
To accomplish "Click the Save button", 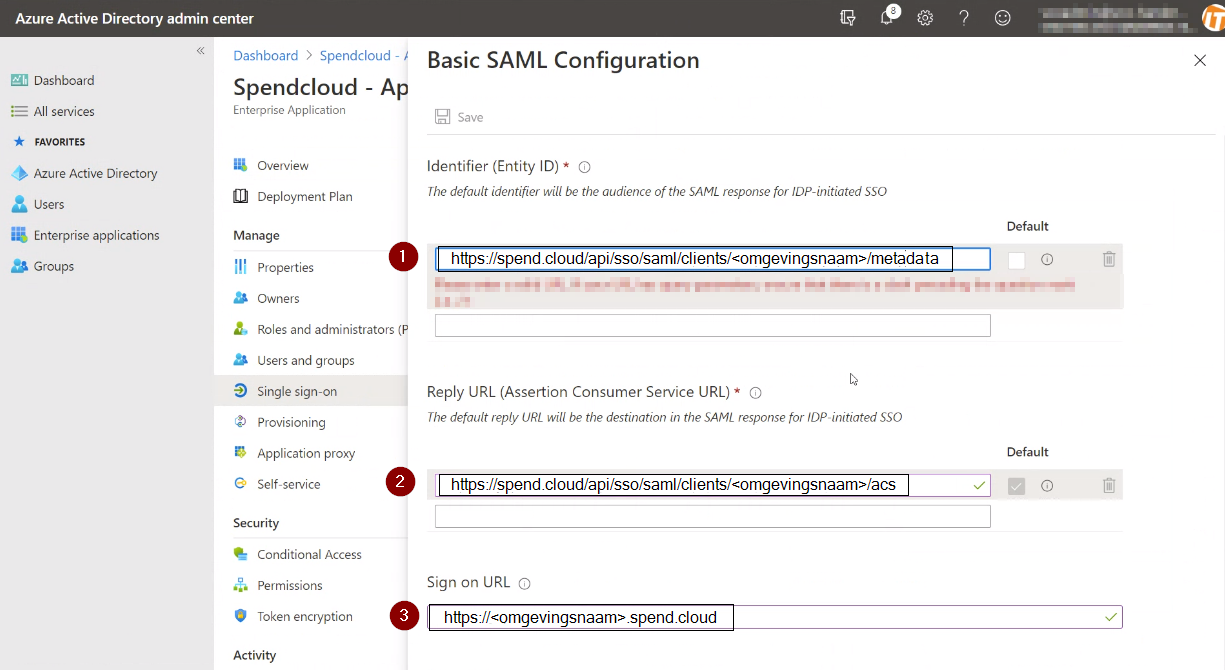I will click(459, 117).
